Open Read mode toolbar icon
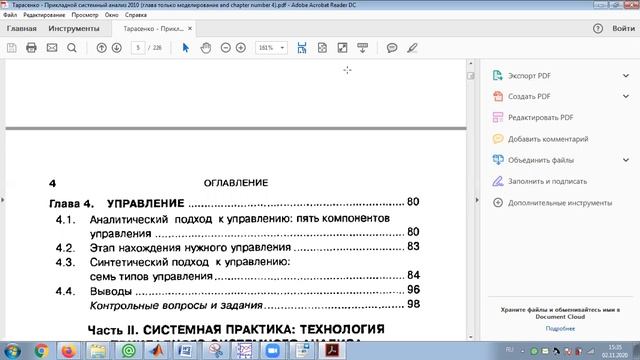Screen dimensions: 640x360 362,48
